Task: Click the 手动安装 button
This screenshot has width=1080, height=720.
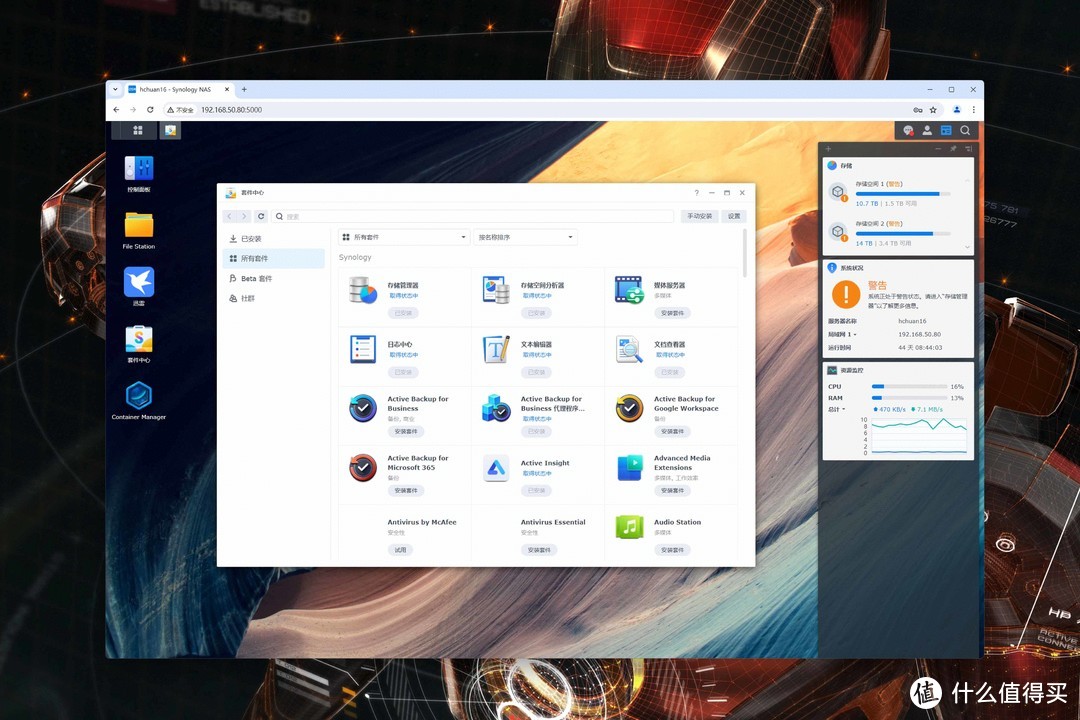Action: [x=700, y=216]
